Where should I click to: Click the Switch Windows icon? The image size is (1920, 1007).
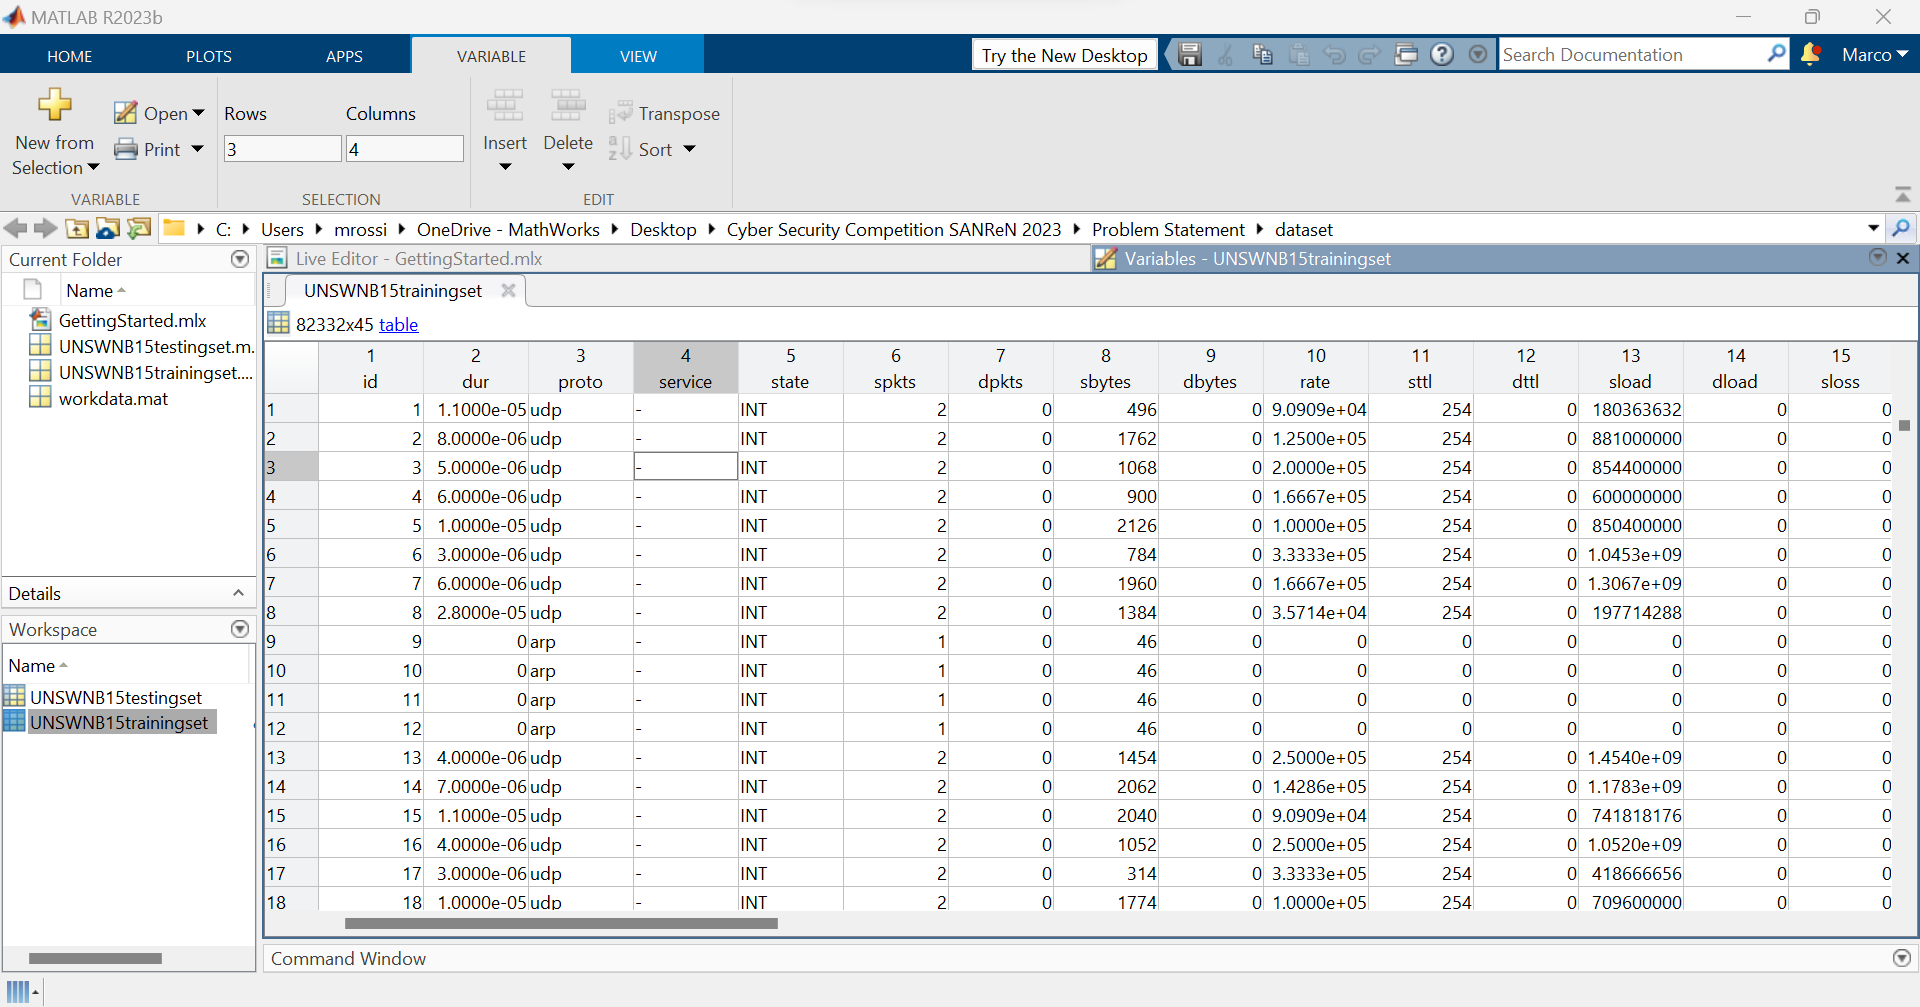coord(1406,54)
